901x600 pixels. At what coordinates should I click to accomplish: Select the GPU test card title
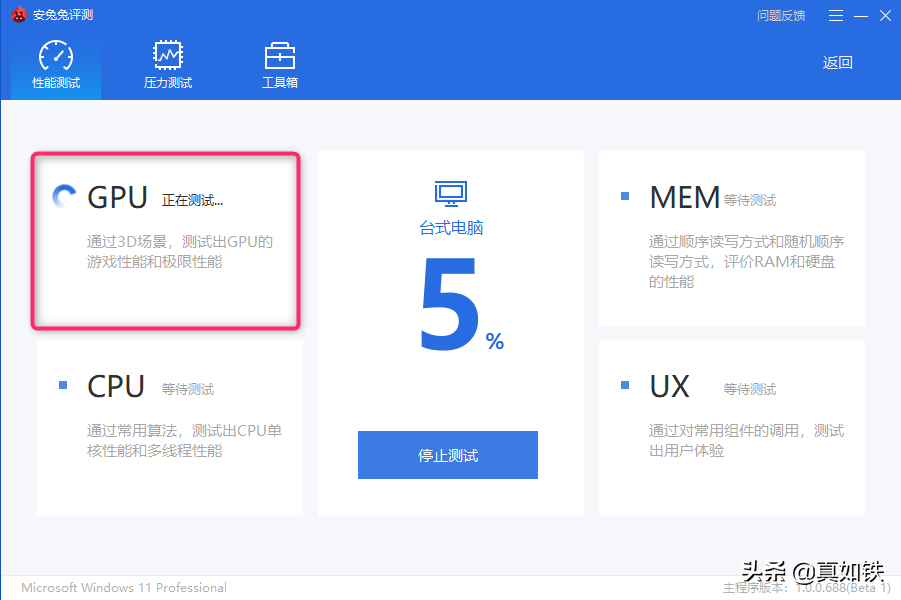[x=118, y=197]
